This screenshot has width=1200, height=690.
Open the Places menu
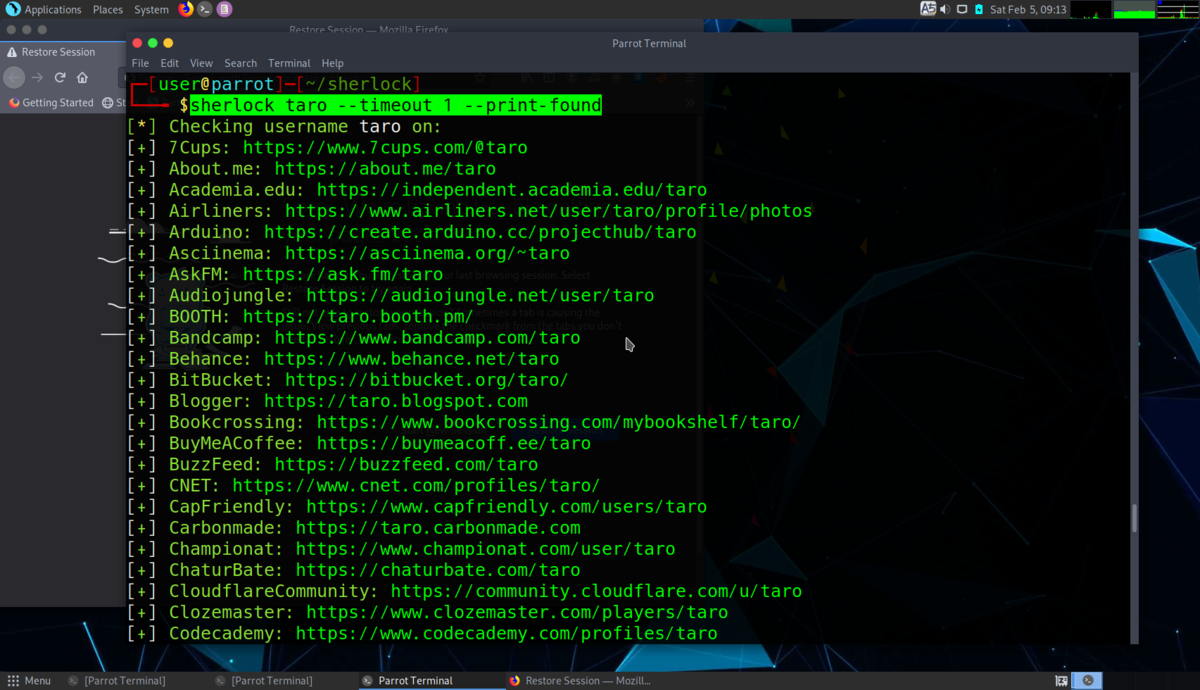(108, 10)
